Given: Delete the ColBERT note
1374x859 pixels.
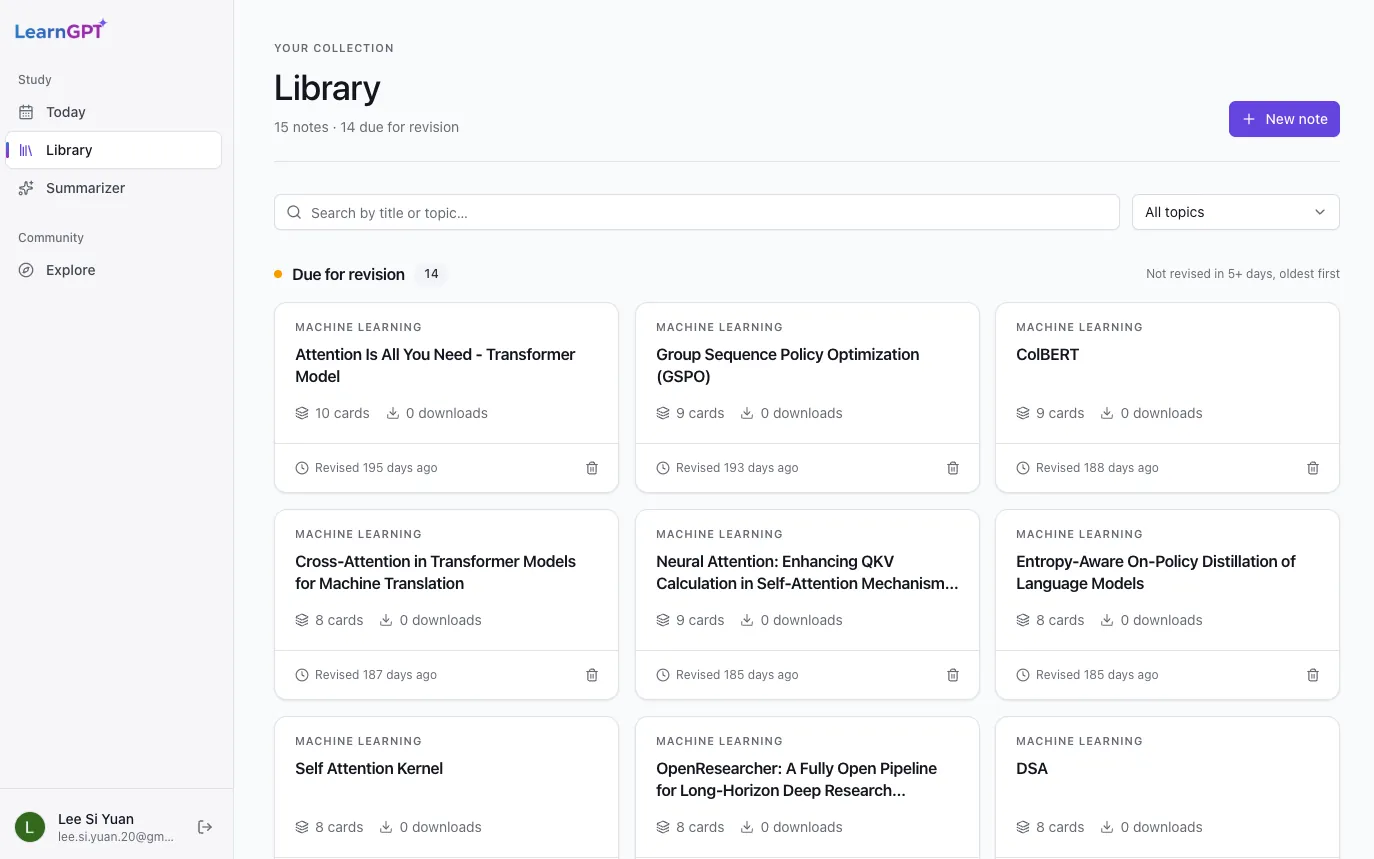Looking at the screenshot, I should click(1313, 468).
